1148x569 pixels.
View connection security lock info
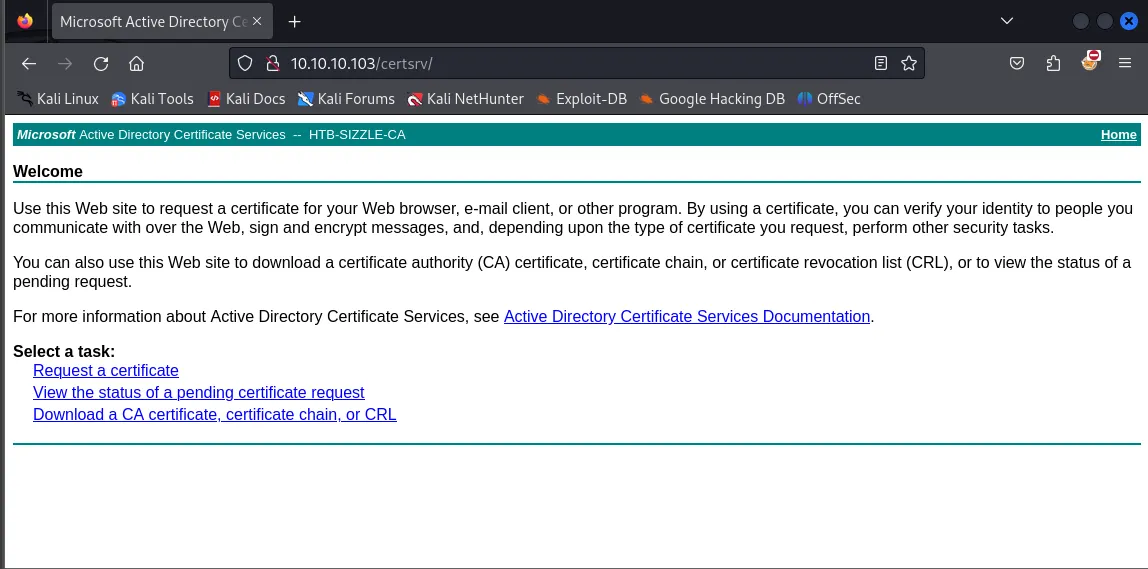[270, 64]
